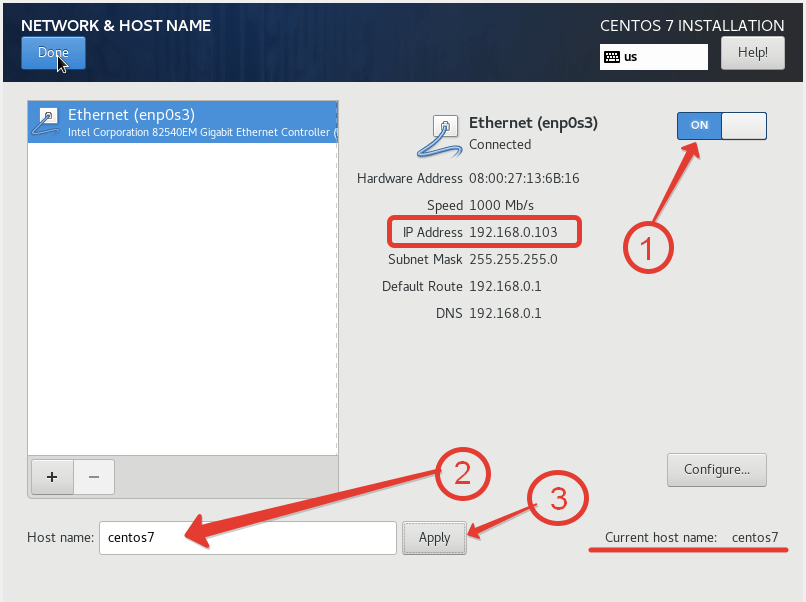Click the red circled number 2 marker

[462, 475]
